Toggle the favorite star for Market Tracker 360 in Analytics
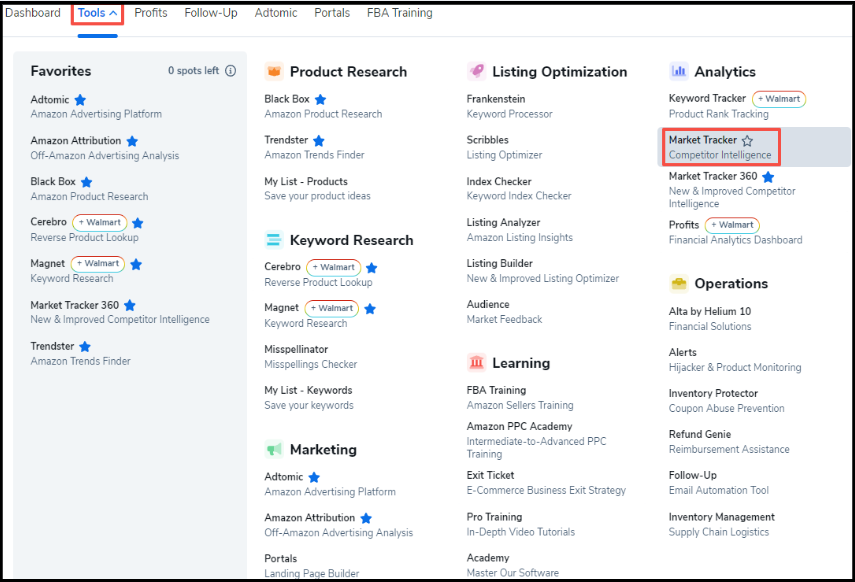855x582 pixels. 768,177
